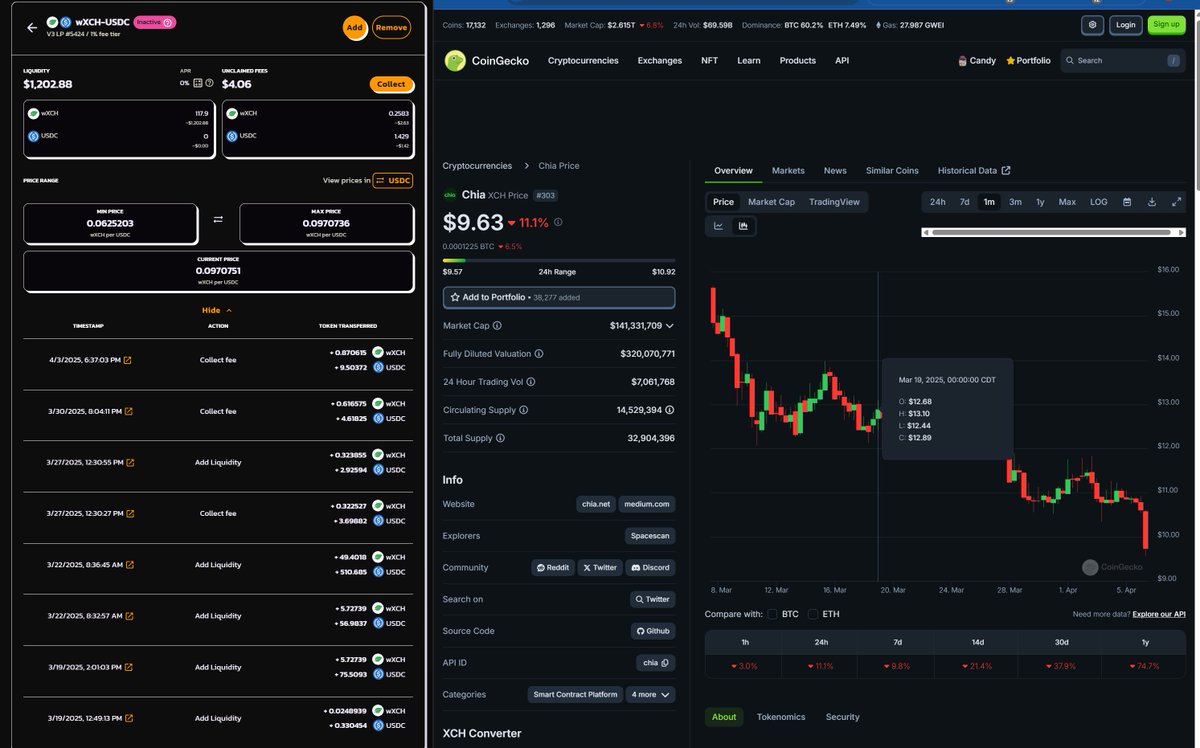Click the Add liquidity button
Viewport: 1200px width, 748px height.
(354, 28)
